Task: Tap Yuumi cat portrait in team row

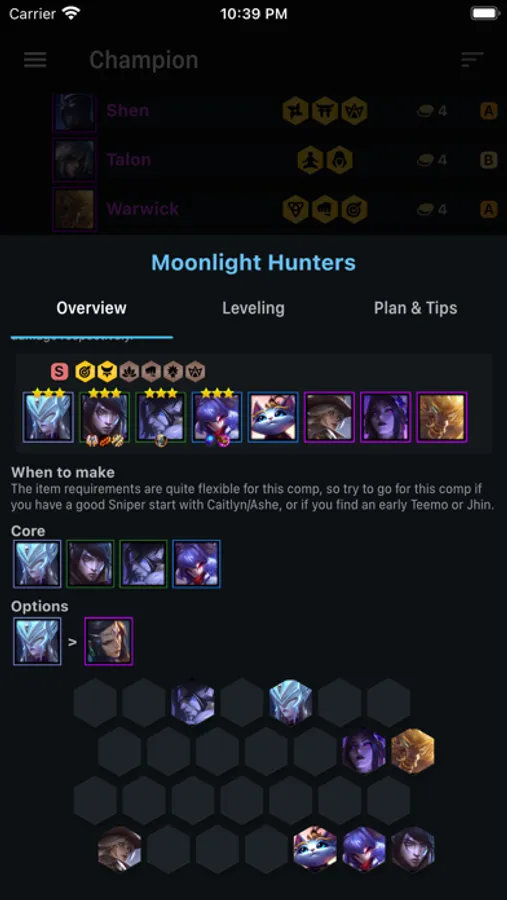Action: [273, 417]
